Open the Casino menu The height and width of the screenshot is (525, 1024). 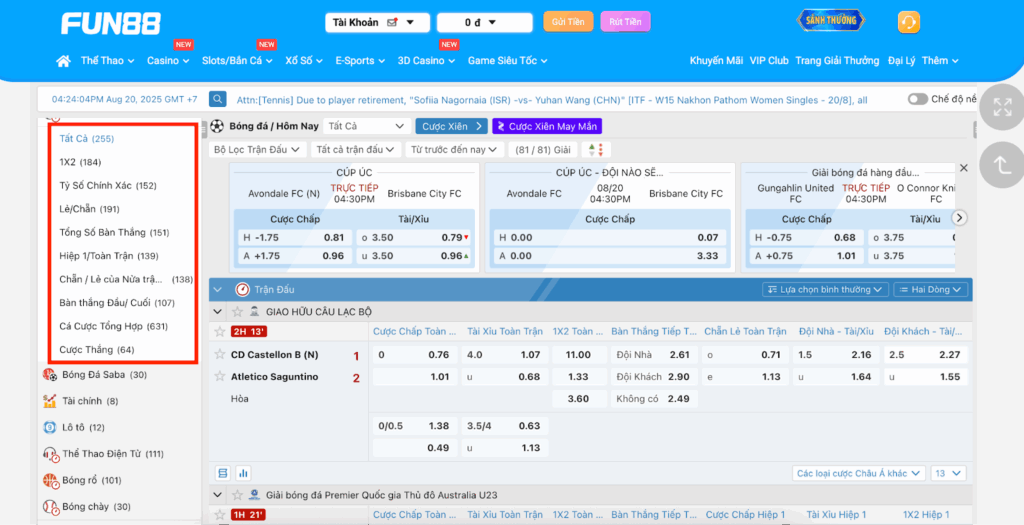pyautogui.click(x=168, y=61)
